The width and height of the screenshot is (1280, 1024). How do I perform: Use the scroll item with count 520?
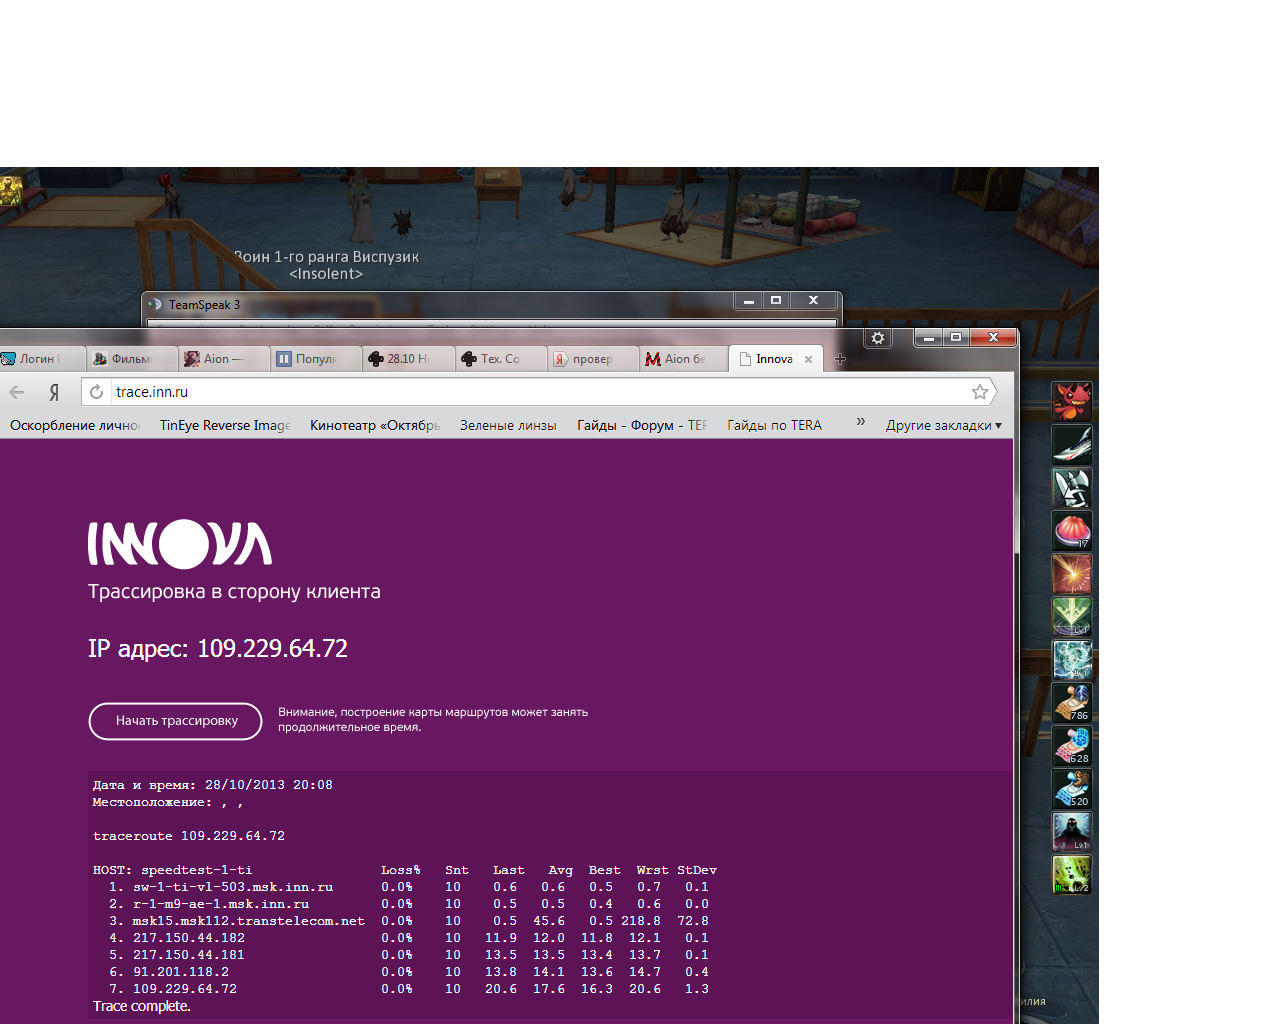tap(1072, 789)
